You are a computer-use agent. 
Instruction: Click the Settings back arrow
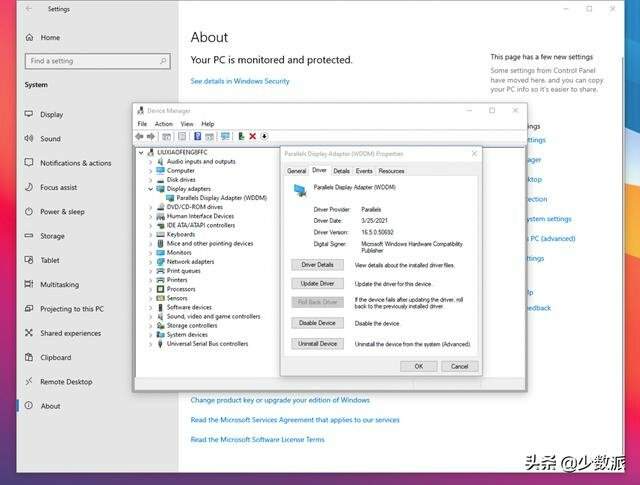coord(29,9)
